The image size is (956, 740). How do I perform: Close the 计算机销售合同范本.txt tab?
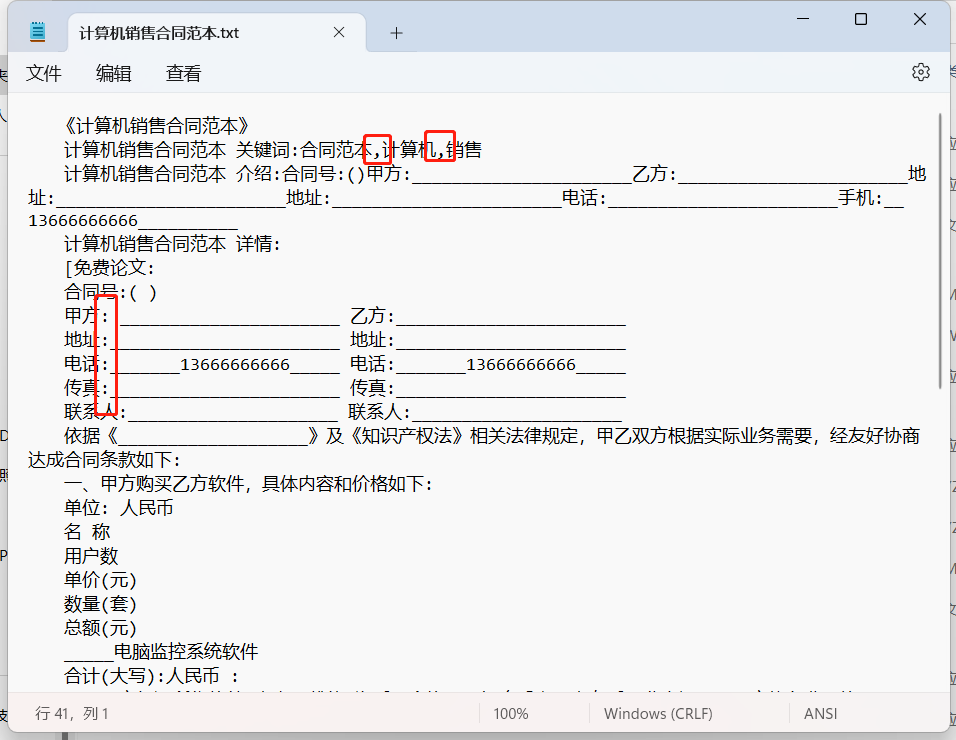click(339, 32)
